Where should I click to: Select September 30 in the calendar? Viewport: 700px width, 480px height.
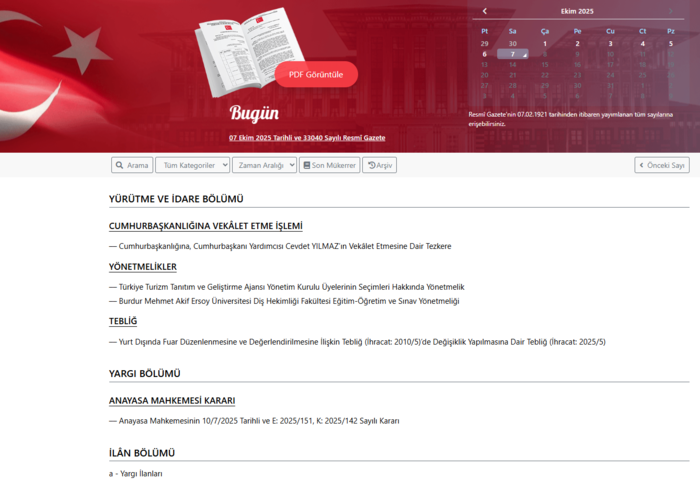tap(512, 44)
